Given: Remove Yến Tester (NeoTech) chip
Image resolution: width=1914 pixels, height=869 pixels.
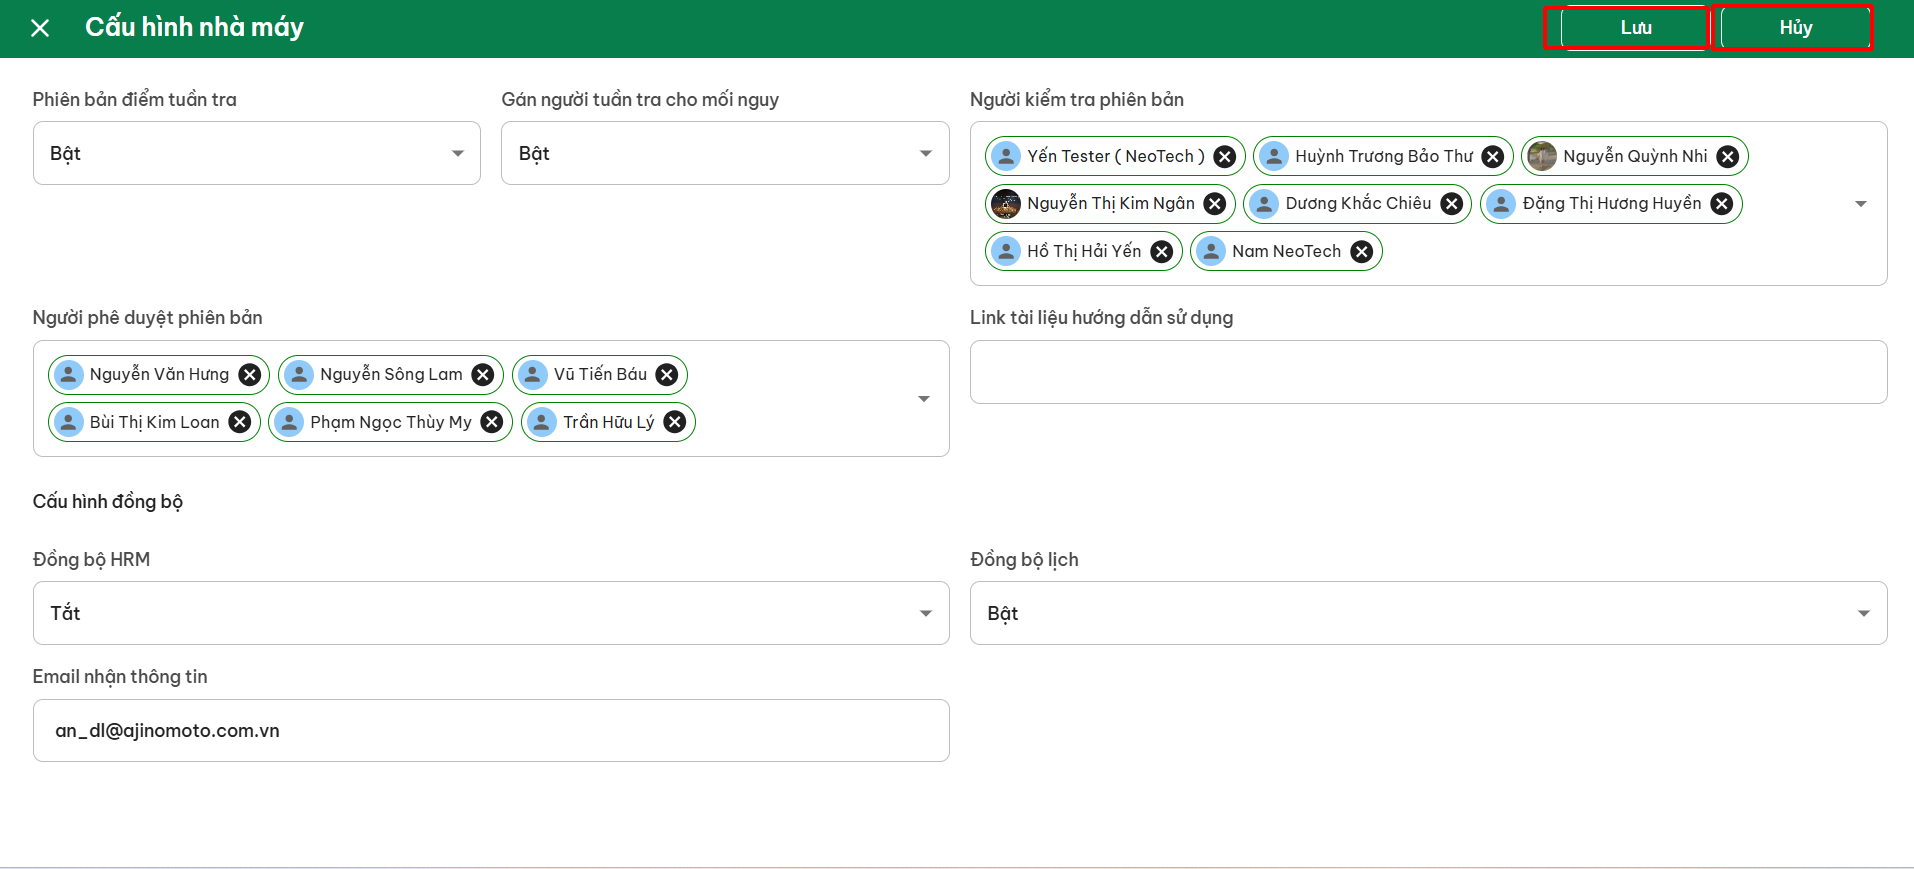Looking at the screenshot, I should [1224, 156].
